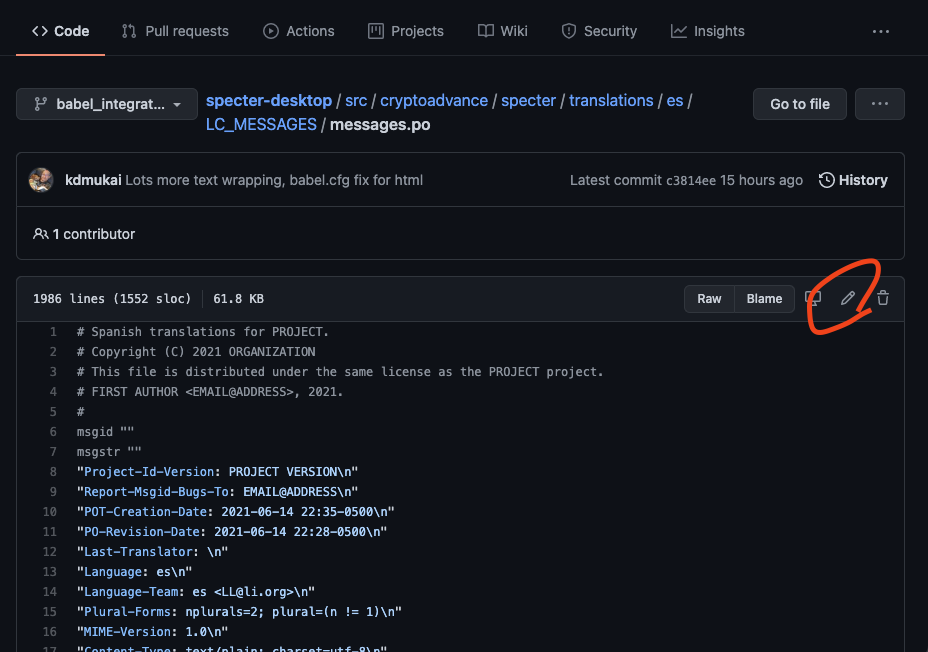
Task: Open the Pull requests tab
Action: pyautogui.click(x=175, y=31)
